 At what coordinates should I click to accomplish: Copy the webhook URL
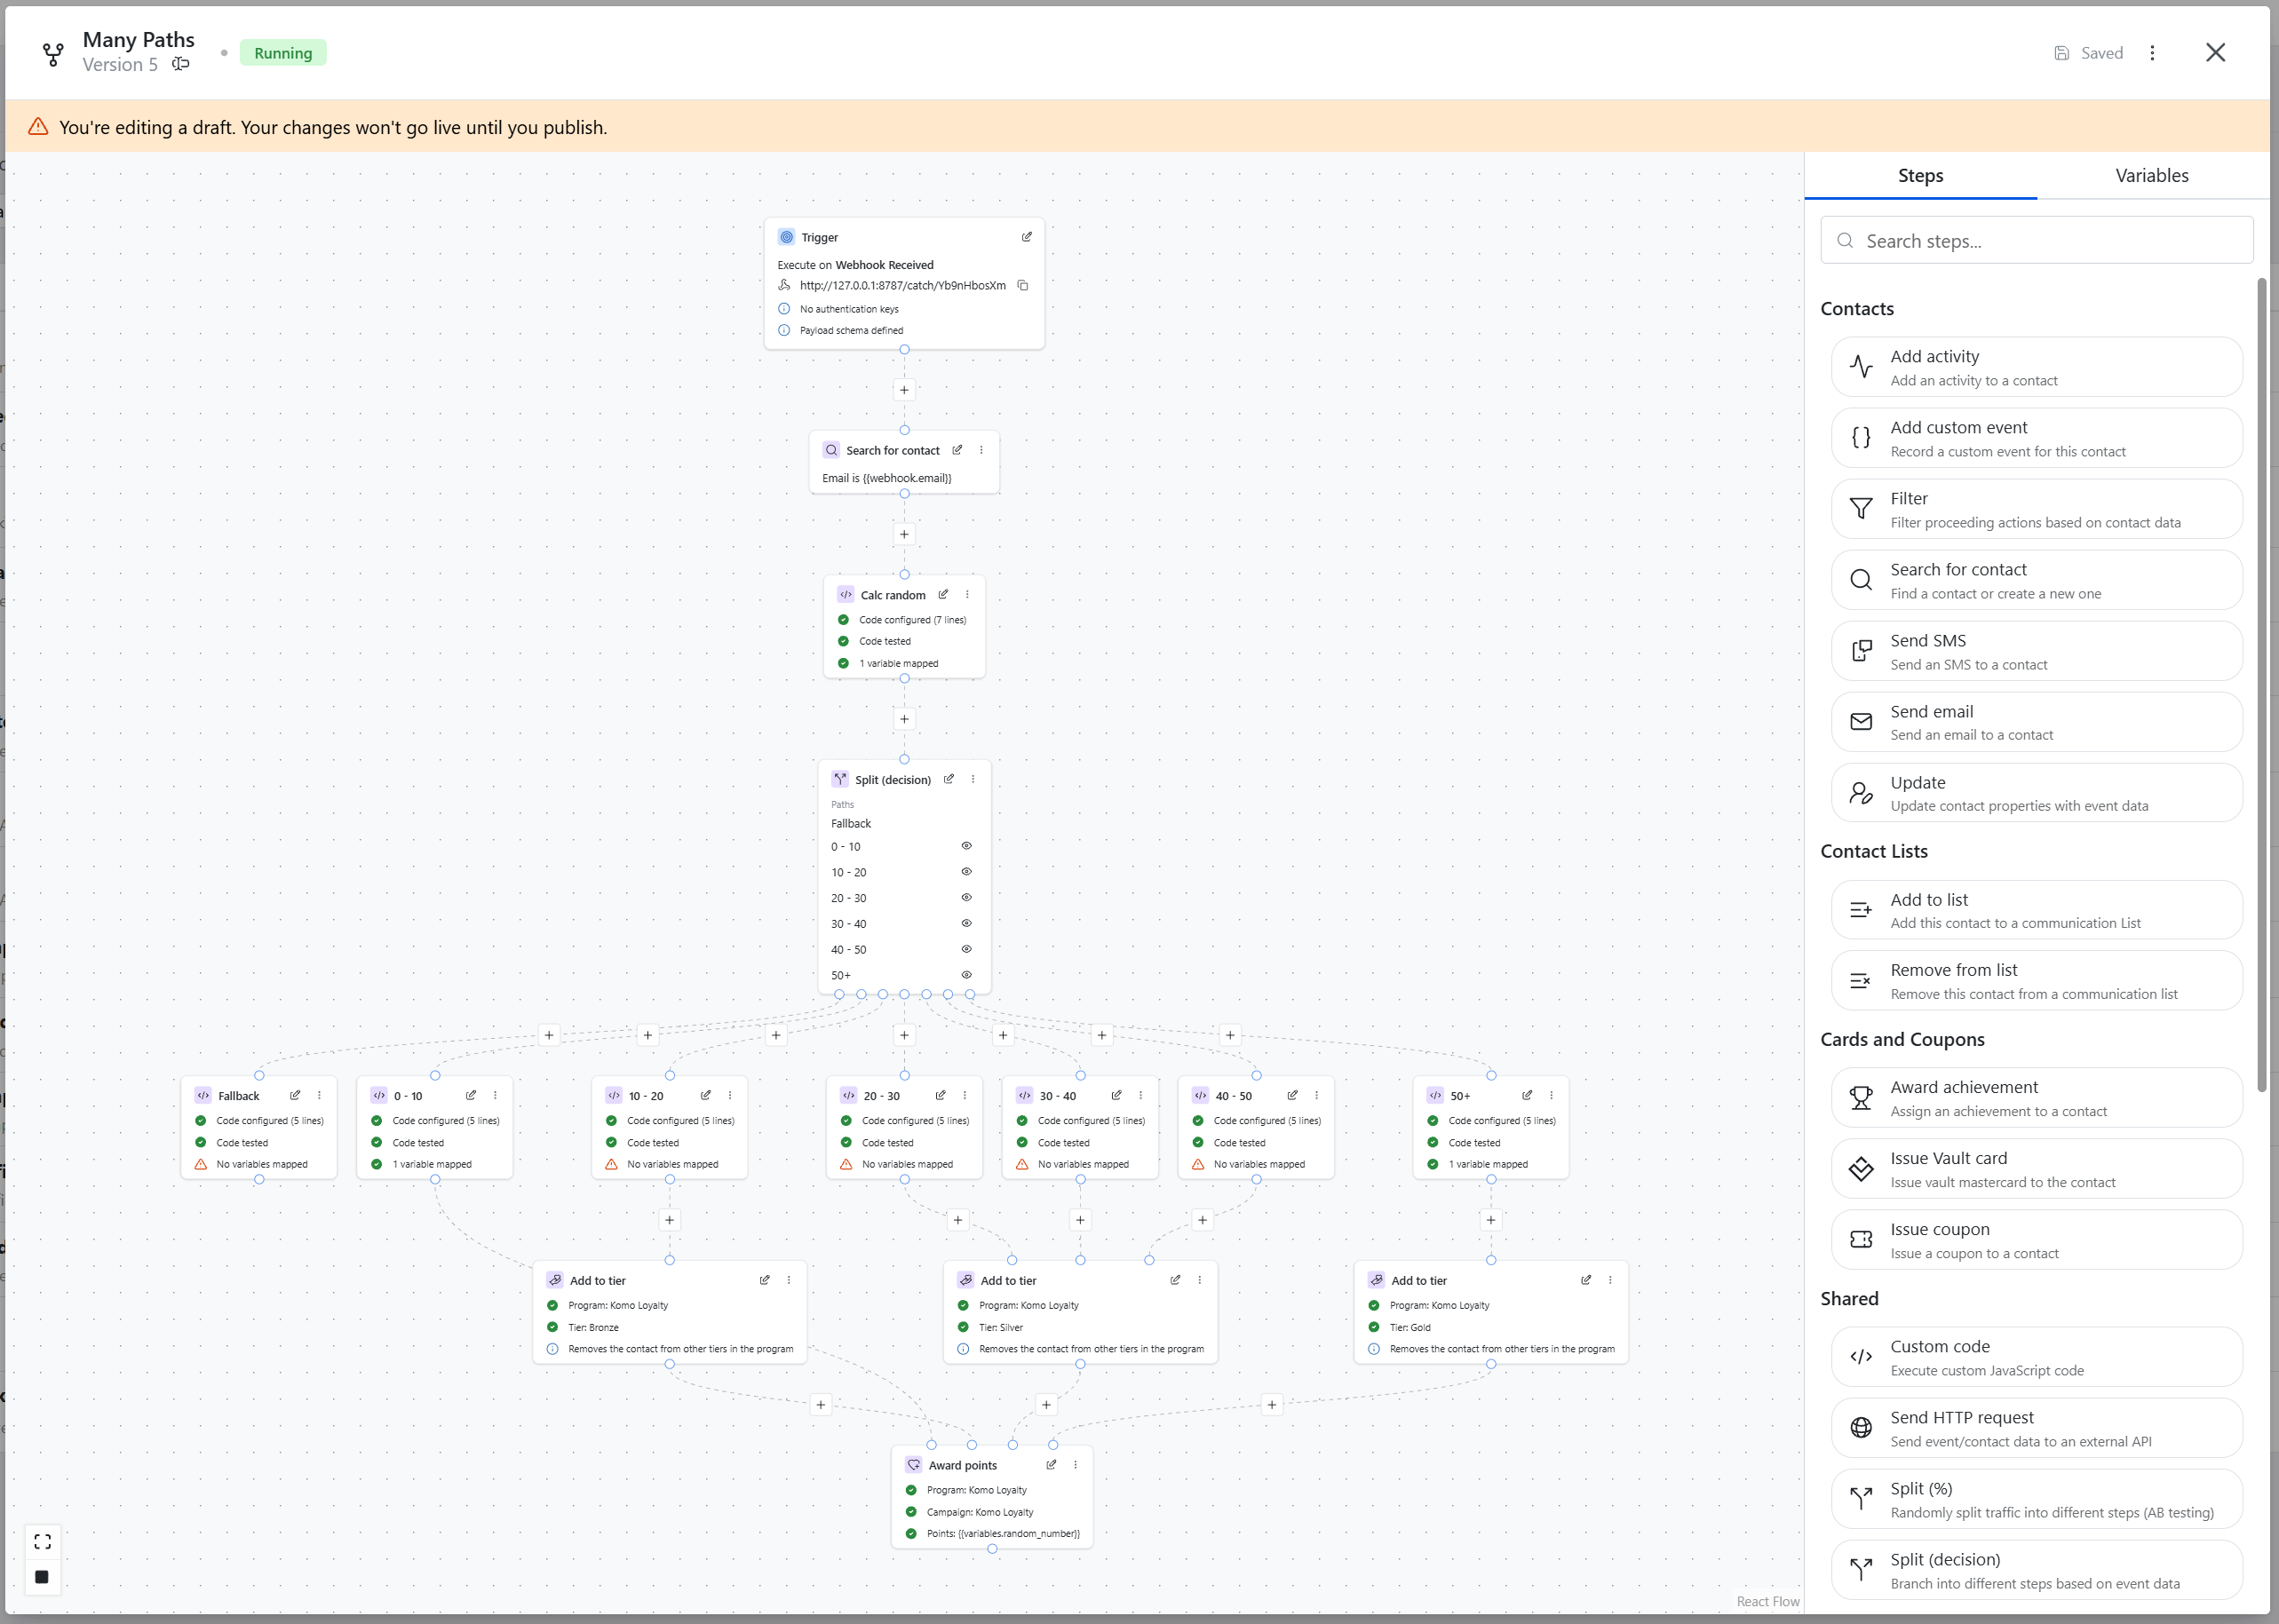coord(1023,285)
